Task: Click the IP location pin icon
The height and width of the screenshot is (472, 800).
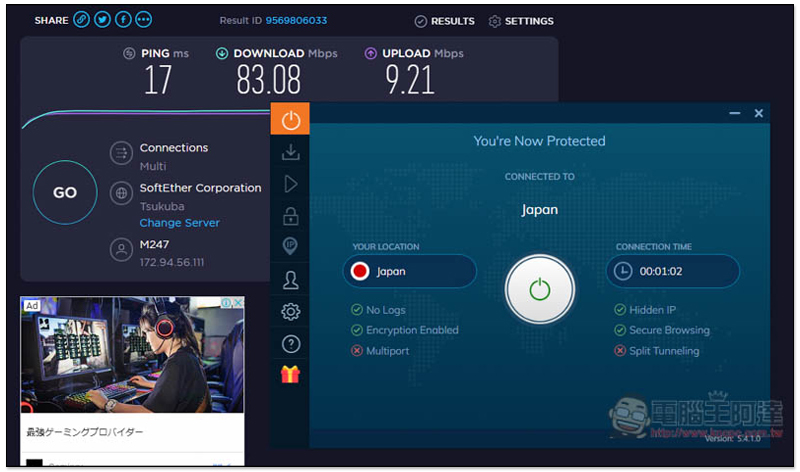Action: click(x=290, y=246)
